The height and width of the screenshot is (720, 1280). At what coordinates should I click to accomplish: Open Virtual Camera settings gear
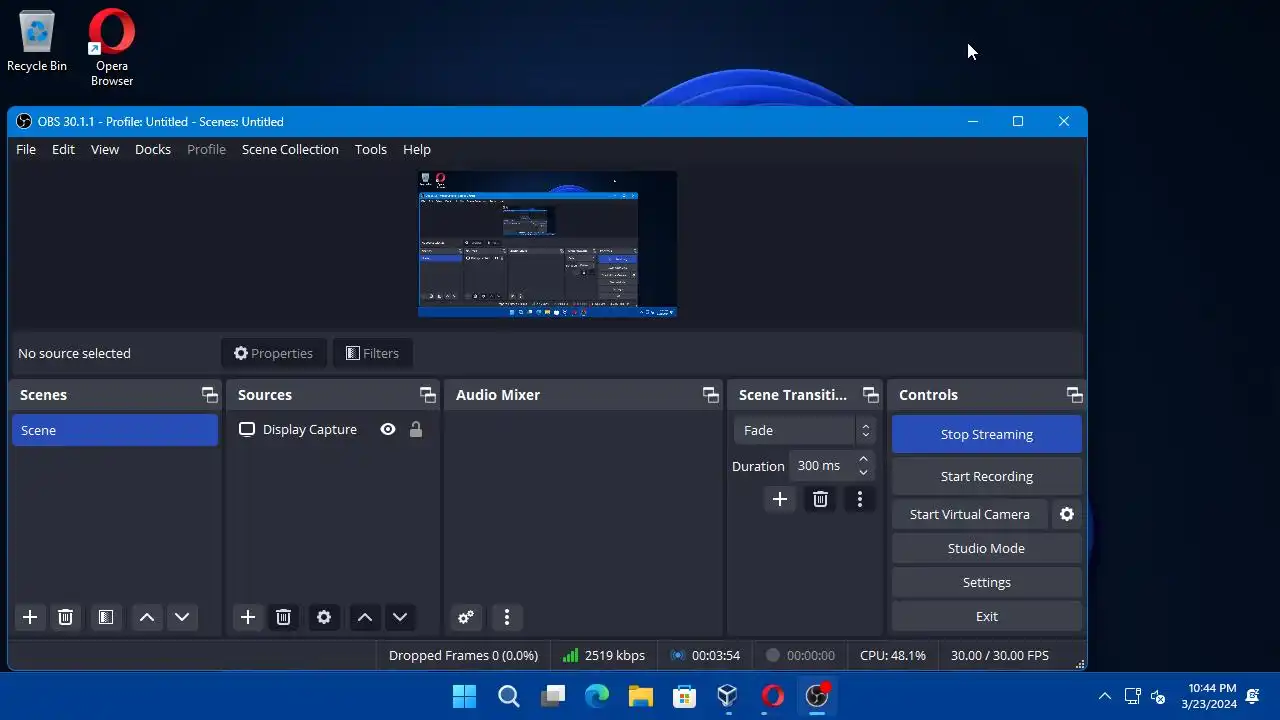(x=1067, y=514)
